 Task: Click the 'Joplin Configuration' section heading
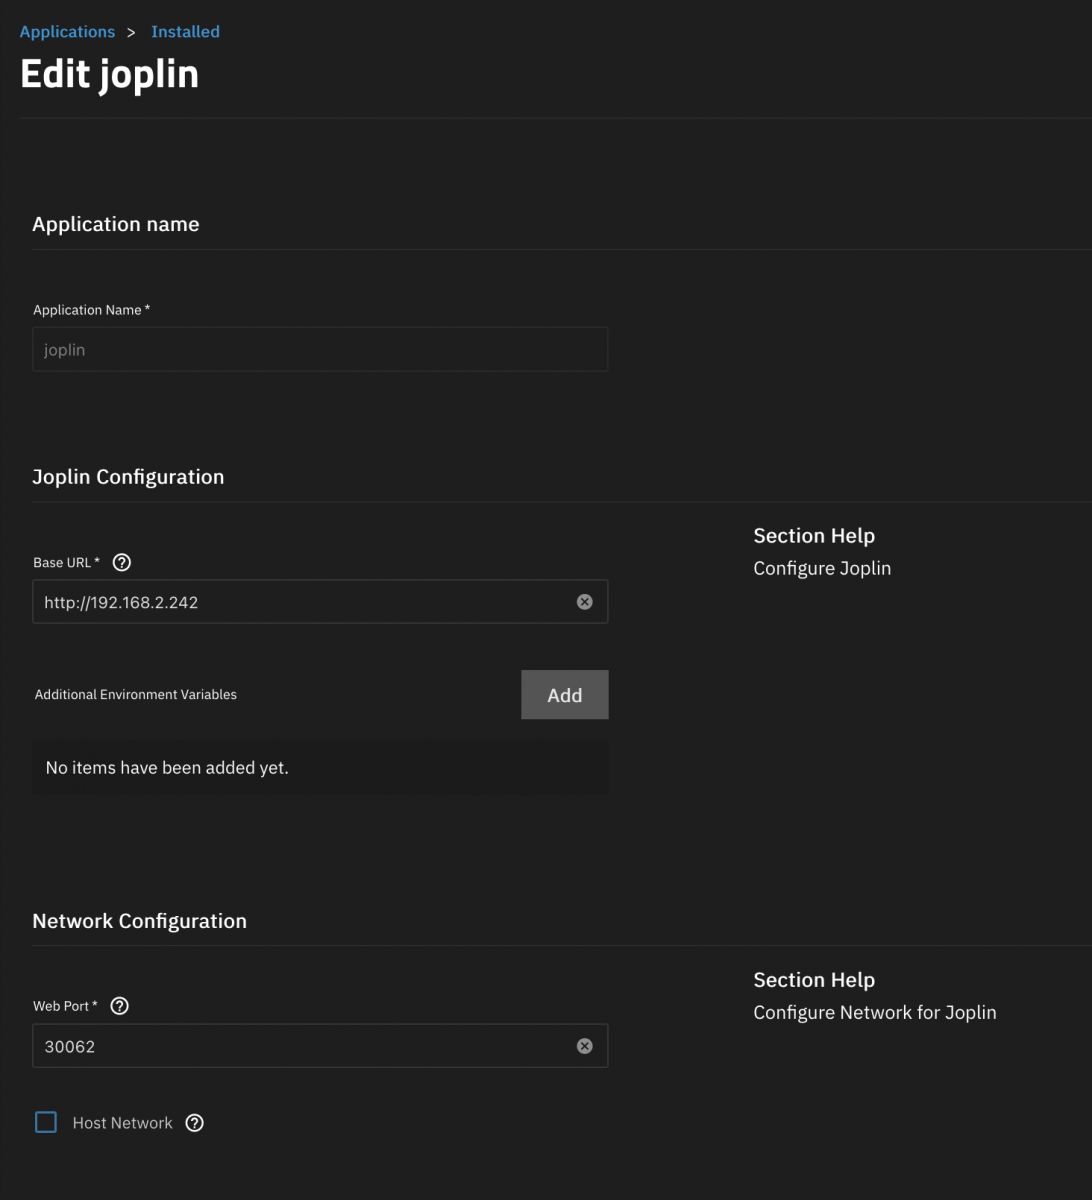coord(128,477)
